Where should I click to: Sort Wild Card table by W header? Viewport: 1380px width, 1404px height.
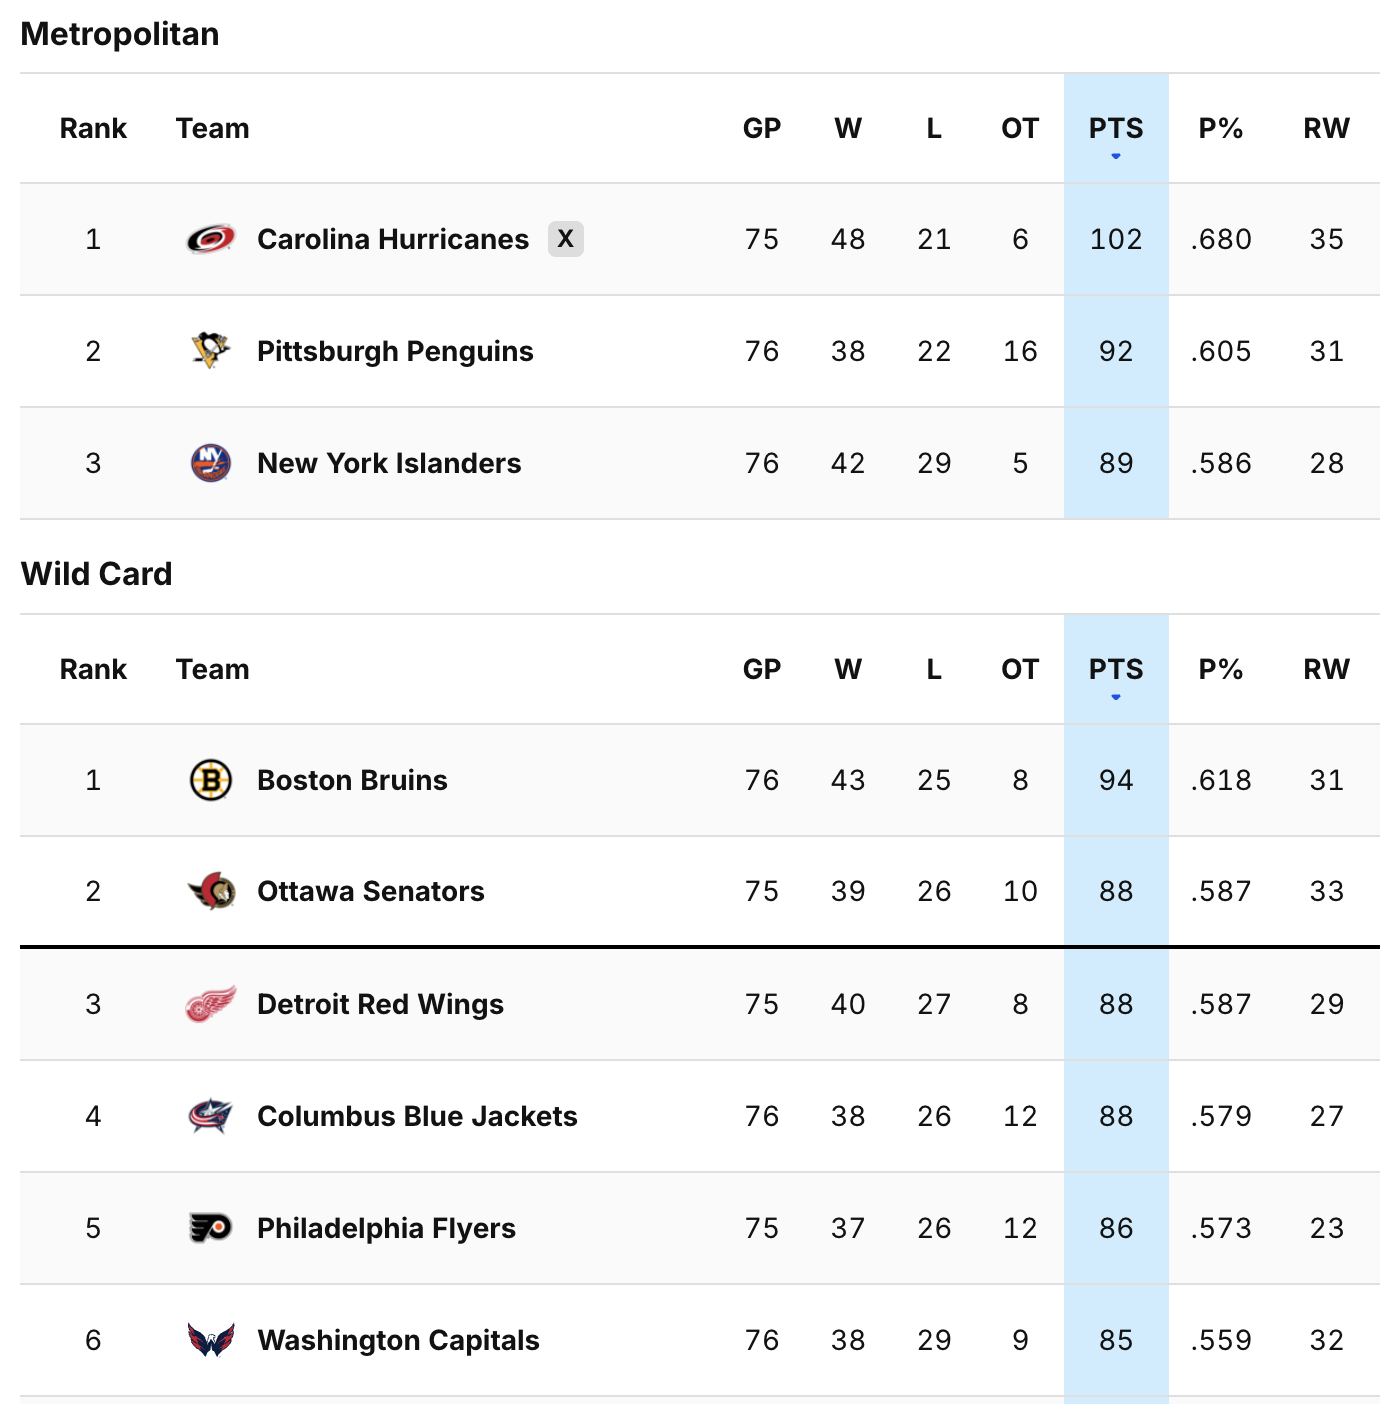point(848,670)
